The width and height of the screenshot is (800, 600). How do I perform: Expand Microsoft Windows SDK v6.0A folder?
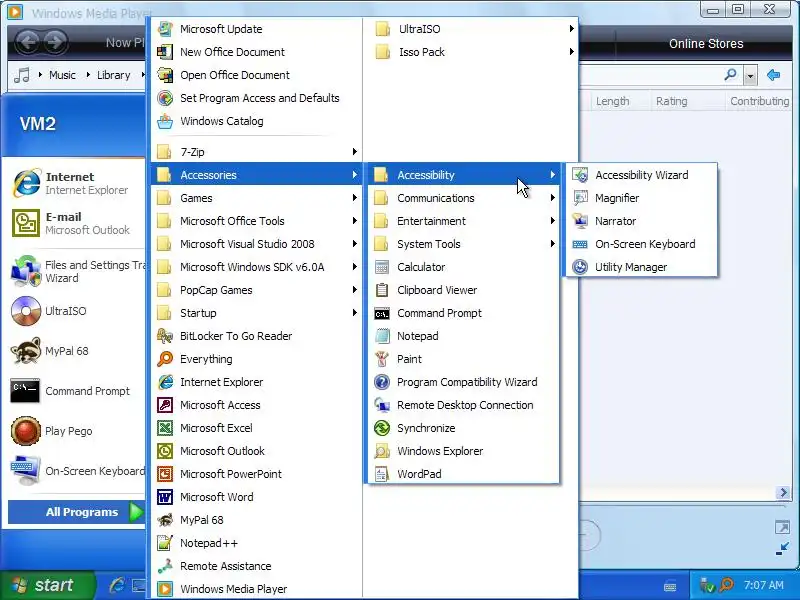click(x=257, y=267)
